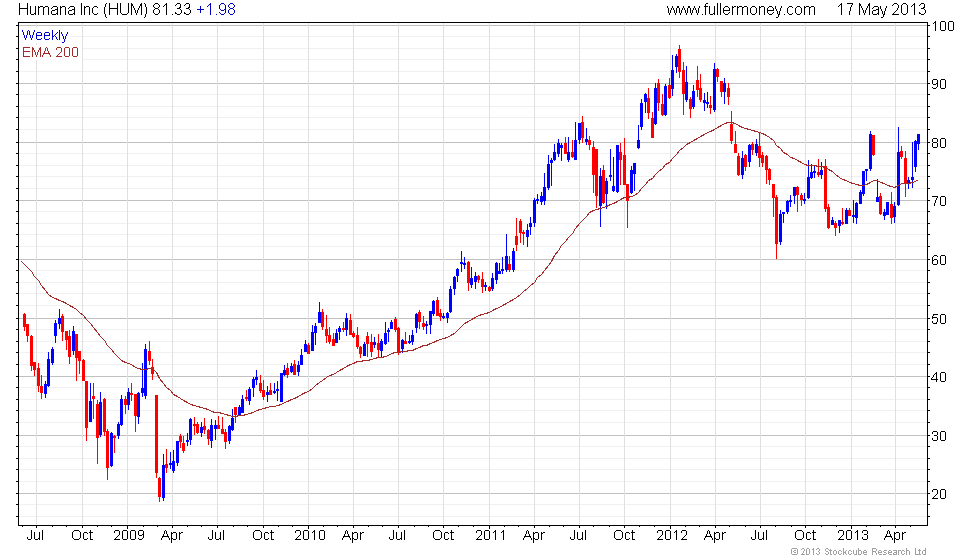Screen dimensions: 980x560
Task: Open the www.fullermoney.com link text
Action: (741, 9)
